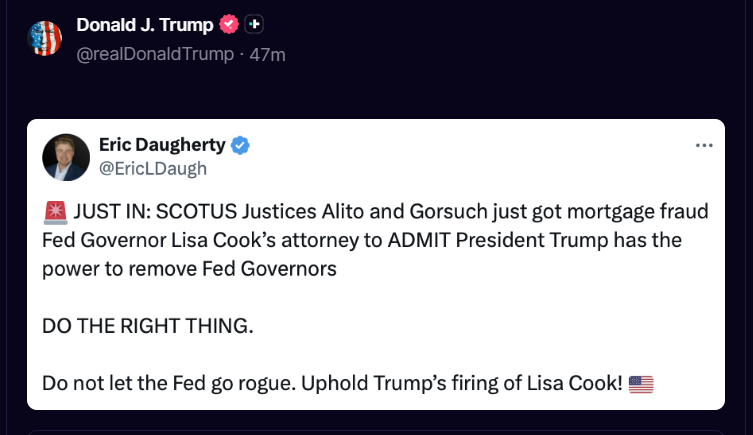Click the plus badge next to Trump's verified badge
This screenshot has height=435, width=753.
click(x=254, y=23)
